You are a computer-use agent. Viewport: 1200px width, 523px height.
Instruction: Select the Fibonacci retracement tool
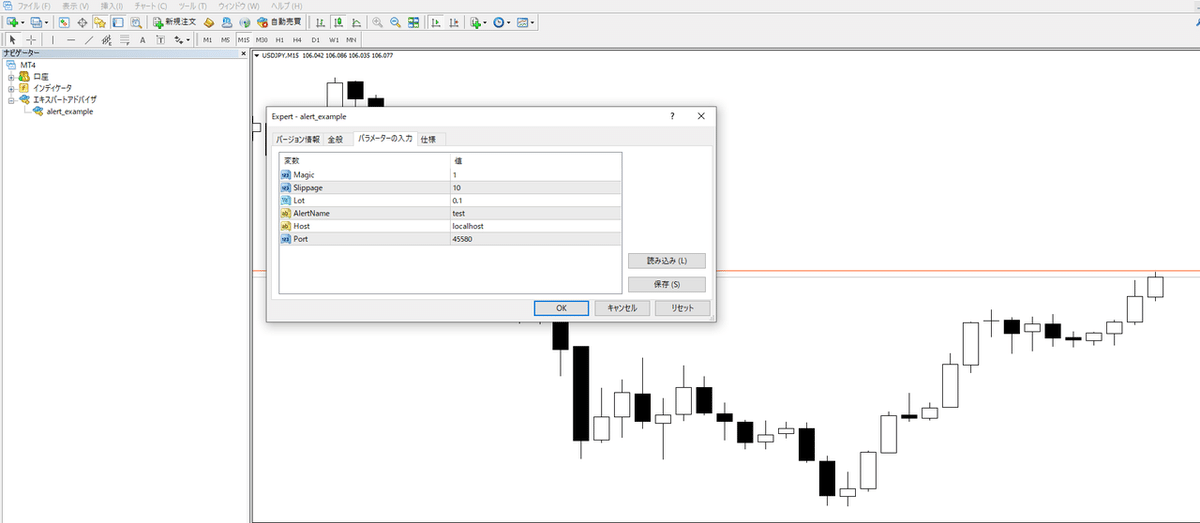pos(124,40)
